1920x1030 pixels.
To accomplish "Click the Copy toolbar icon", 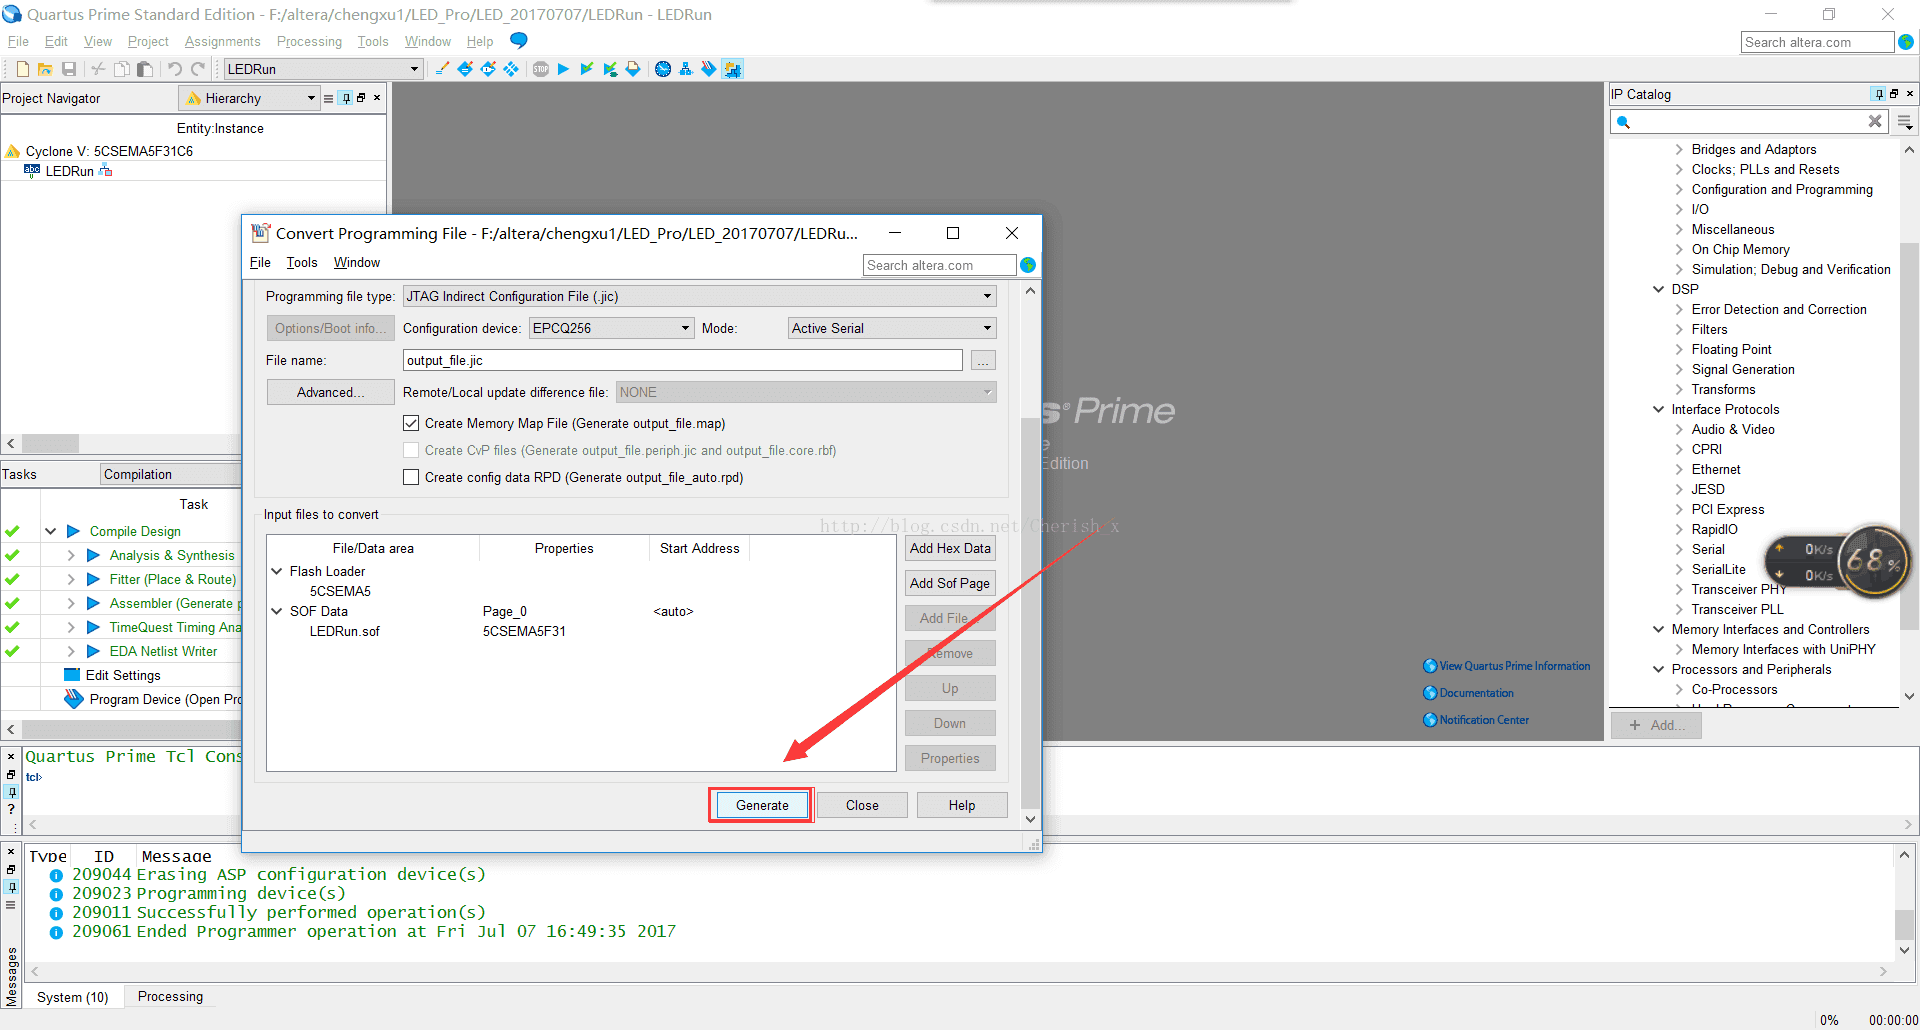I will point(121,69).
